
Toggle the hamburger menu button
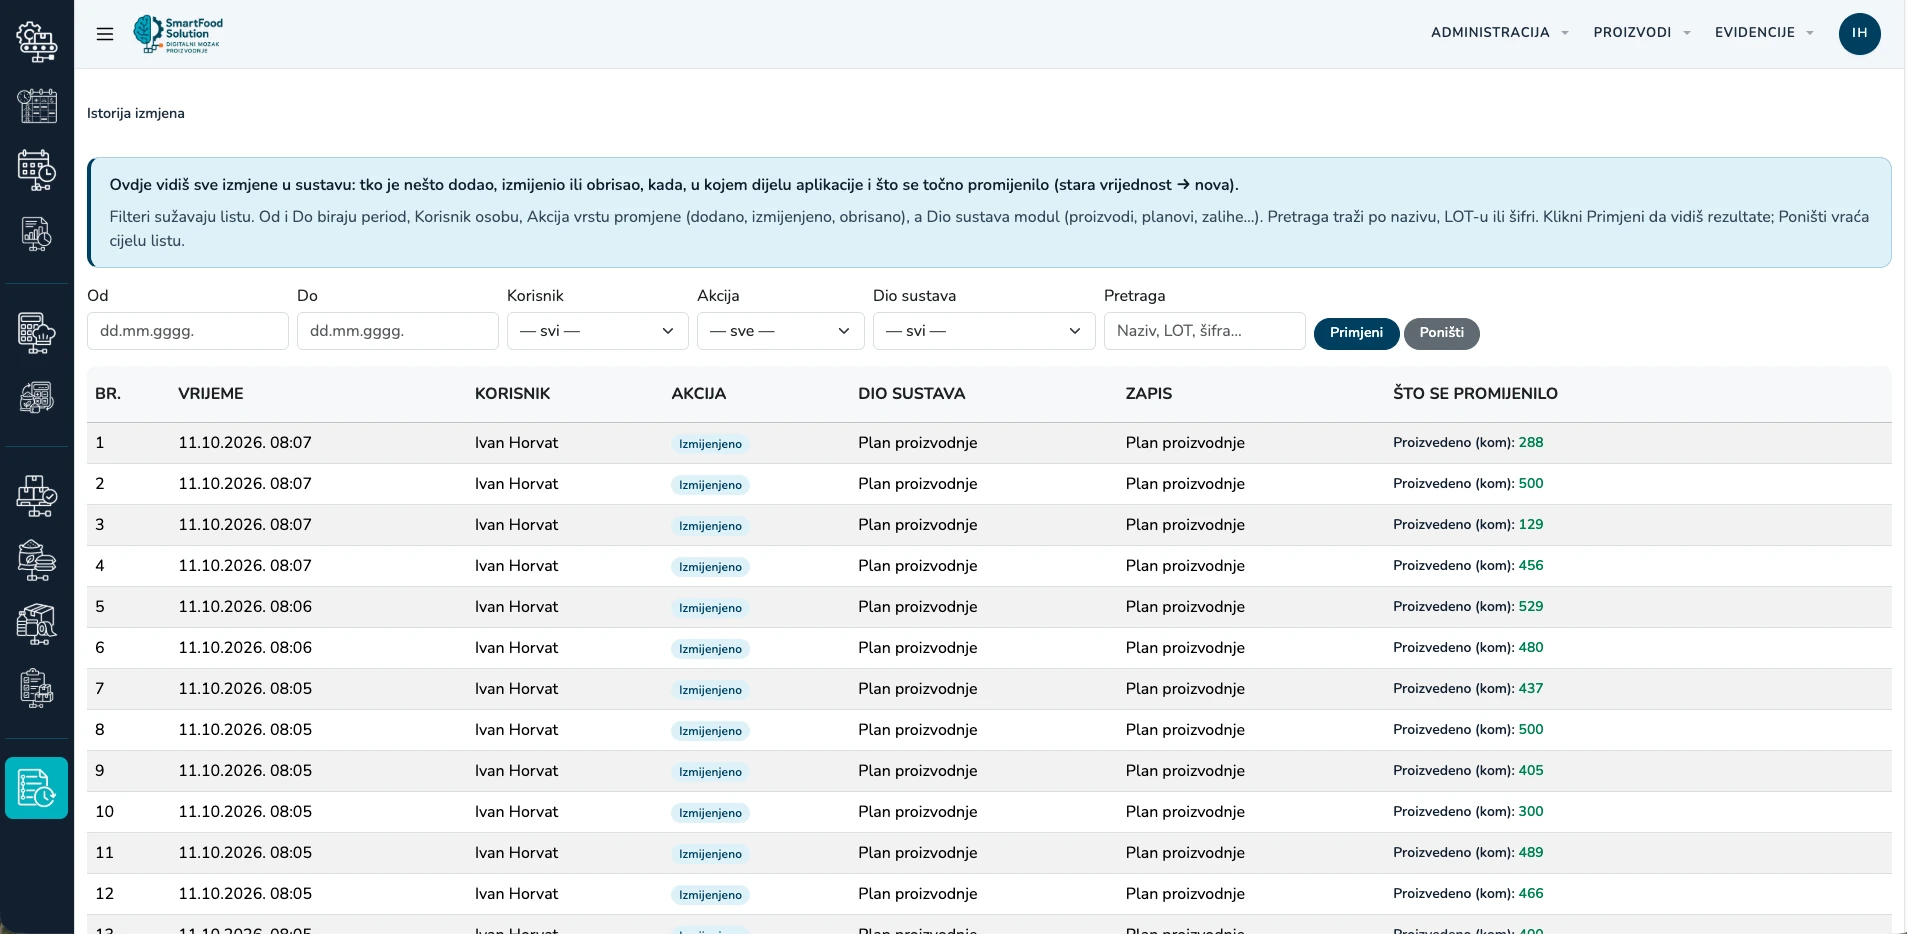pyautogui.click(x=105, y=34)
